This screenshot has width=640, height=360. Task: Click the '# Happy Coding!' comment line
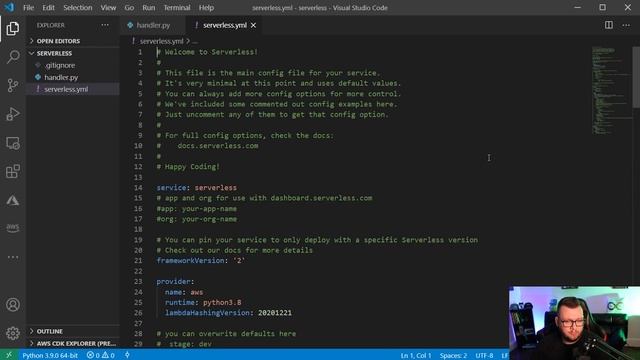click(x=188, y=167)
